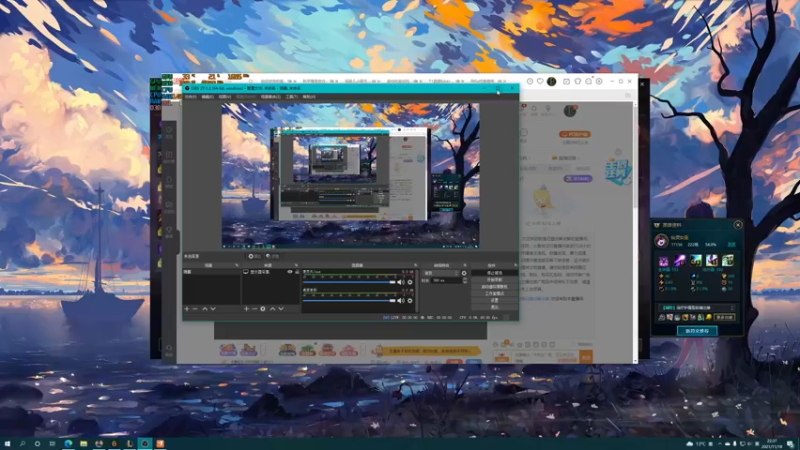The width and height of the screenshot is (800, 450).
Task: Open the 视图(V) menu in OBS
Action: [225, 97]
